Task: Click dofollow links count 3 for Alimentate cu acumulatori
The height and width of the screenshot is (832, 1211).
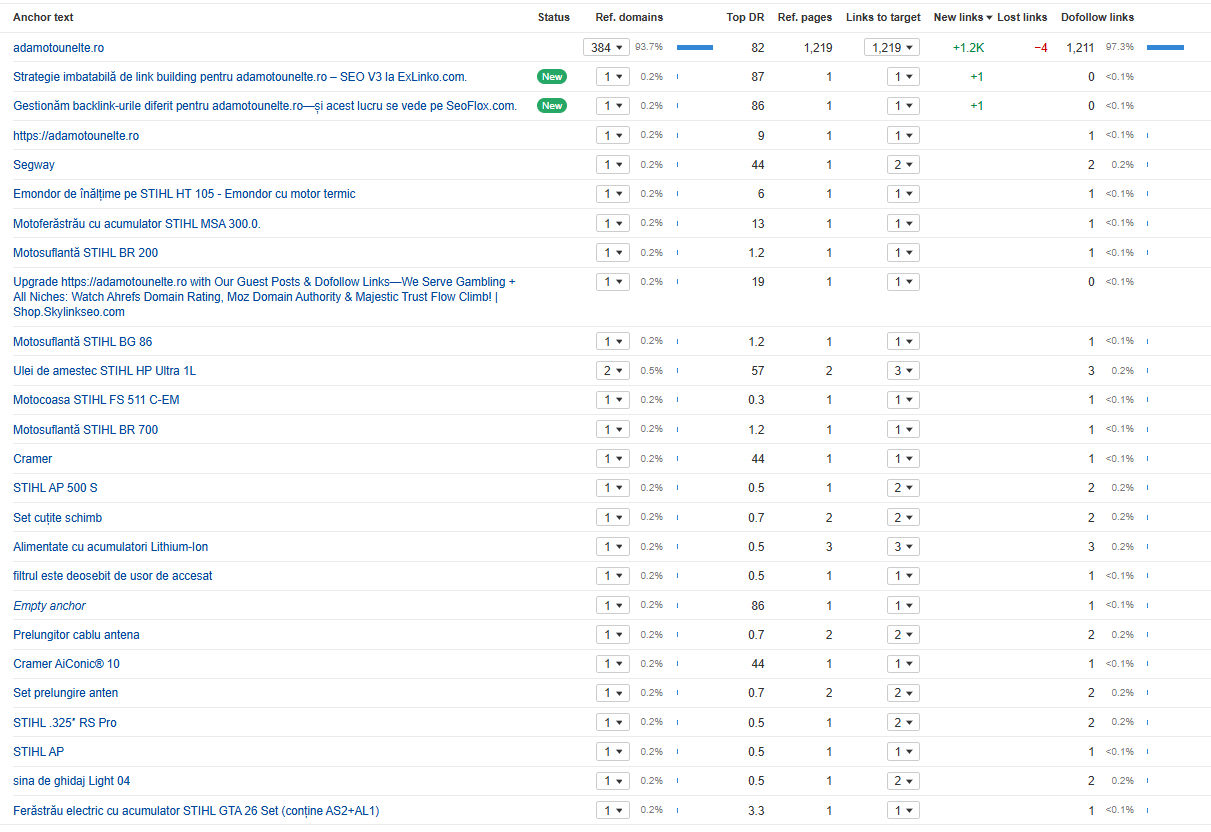Action: point(1091,547)
